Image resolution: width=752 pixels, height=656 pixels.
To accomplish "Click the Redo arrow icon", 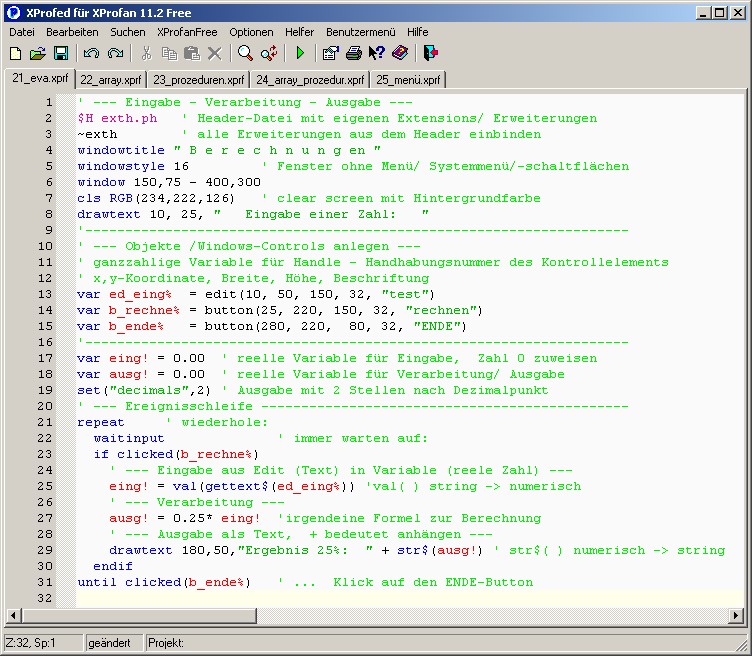I will click(115, 53).
